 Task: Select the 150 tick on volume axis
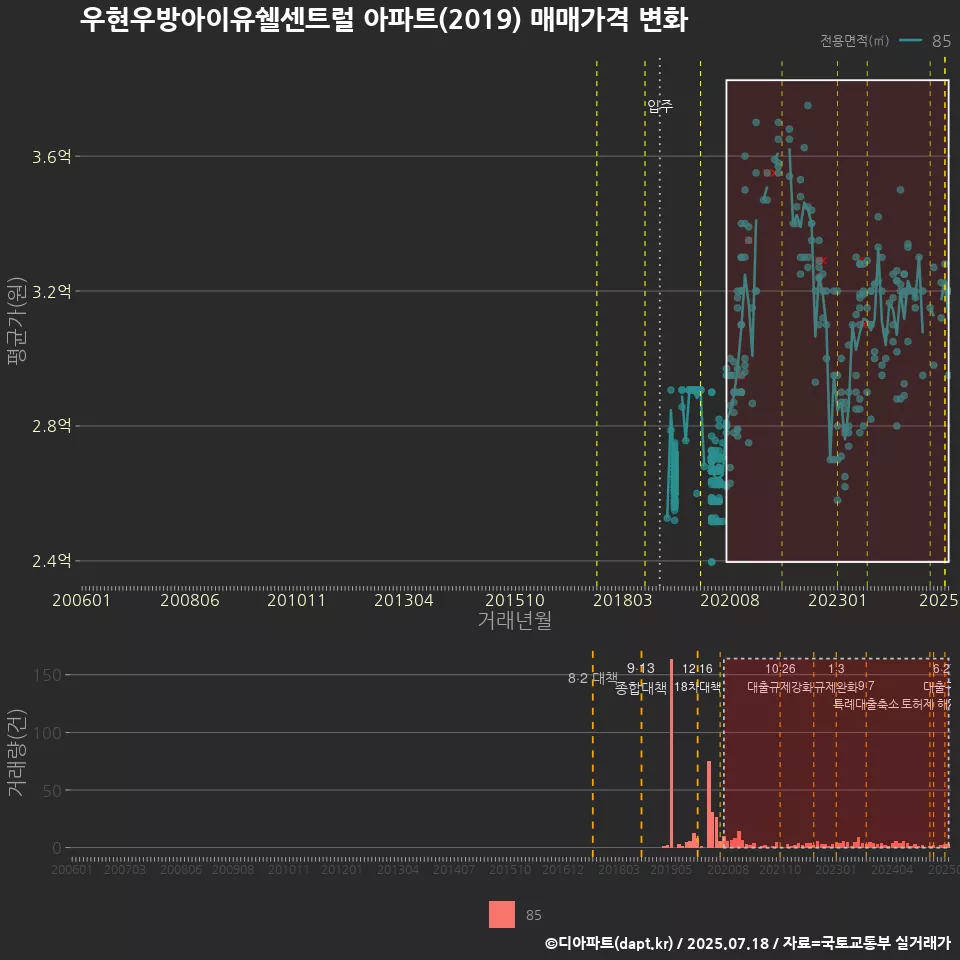(x=47, y=675)
